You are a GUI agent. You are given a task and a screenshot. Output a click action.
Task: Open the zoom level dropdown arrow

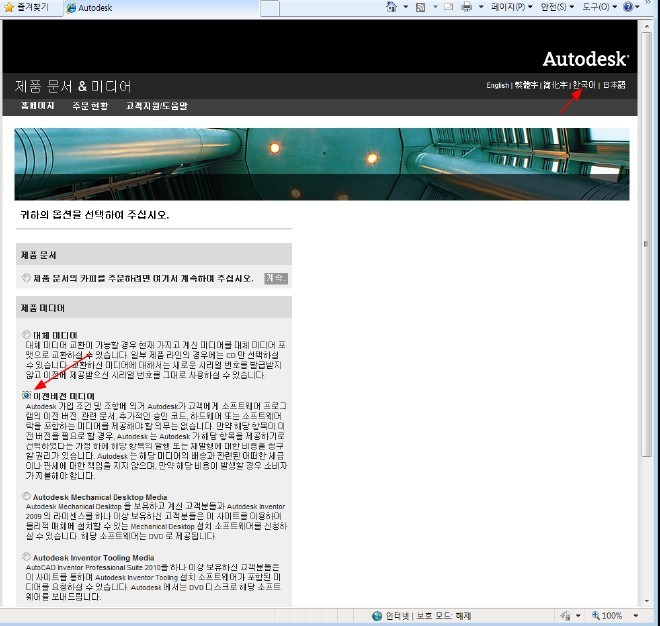pyautogui.click(x=635, y=616)
